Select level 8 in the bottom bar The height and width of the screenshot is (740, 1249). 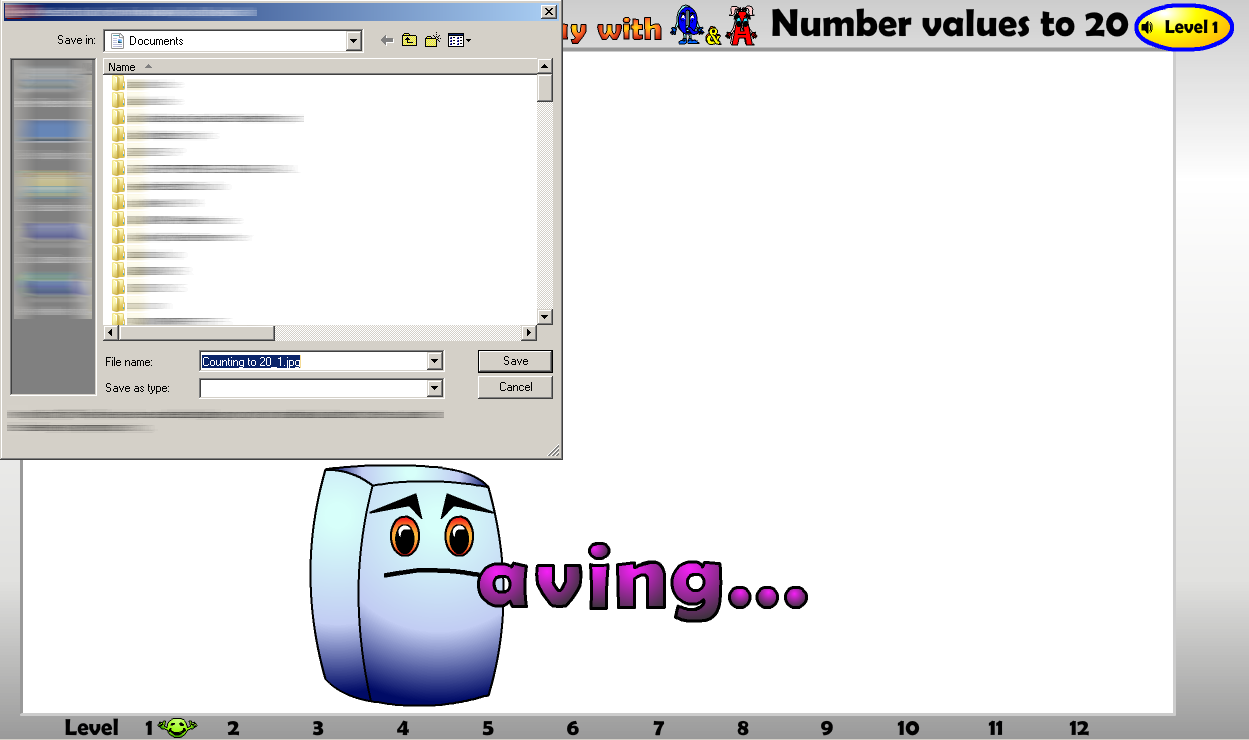coord(743,728)
